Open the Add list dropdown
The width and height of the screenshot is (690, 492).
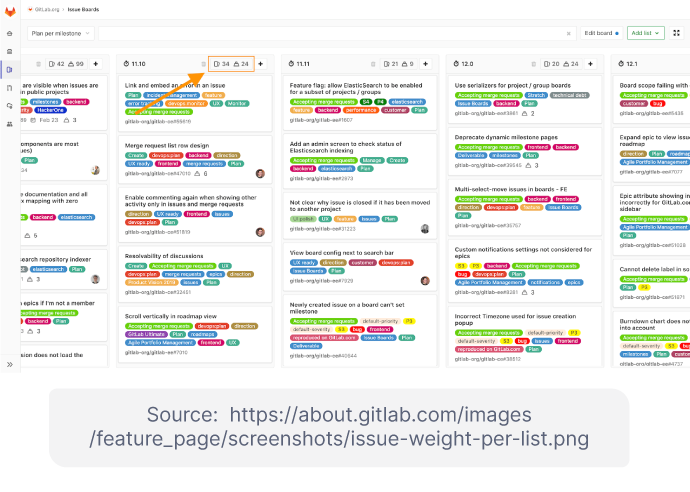(x=646, y=33)
